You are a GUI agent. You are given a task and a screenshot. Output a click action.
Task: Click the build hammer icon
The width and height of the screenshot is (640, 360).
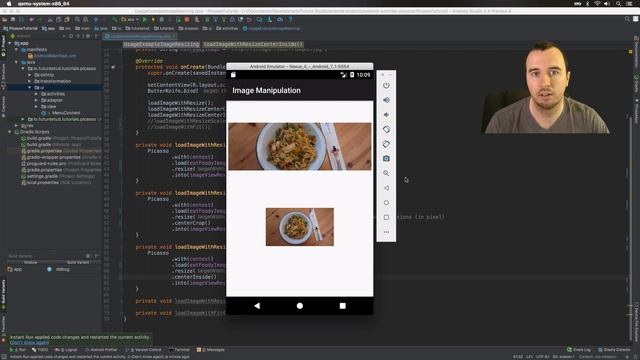click(x=114, y=19)
